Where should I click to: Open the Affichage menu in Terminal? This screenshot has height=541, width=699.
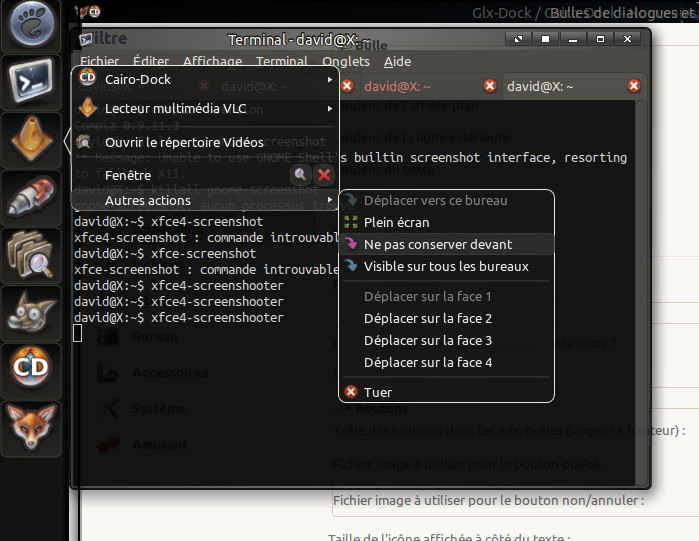(213, 61)
